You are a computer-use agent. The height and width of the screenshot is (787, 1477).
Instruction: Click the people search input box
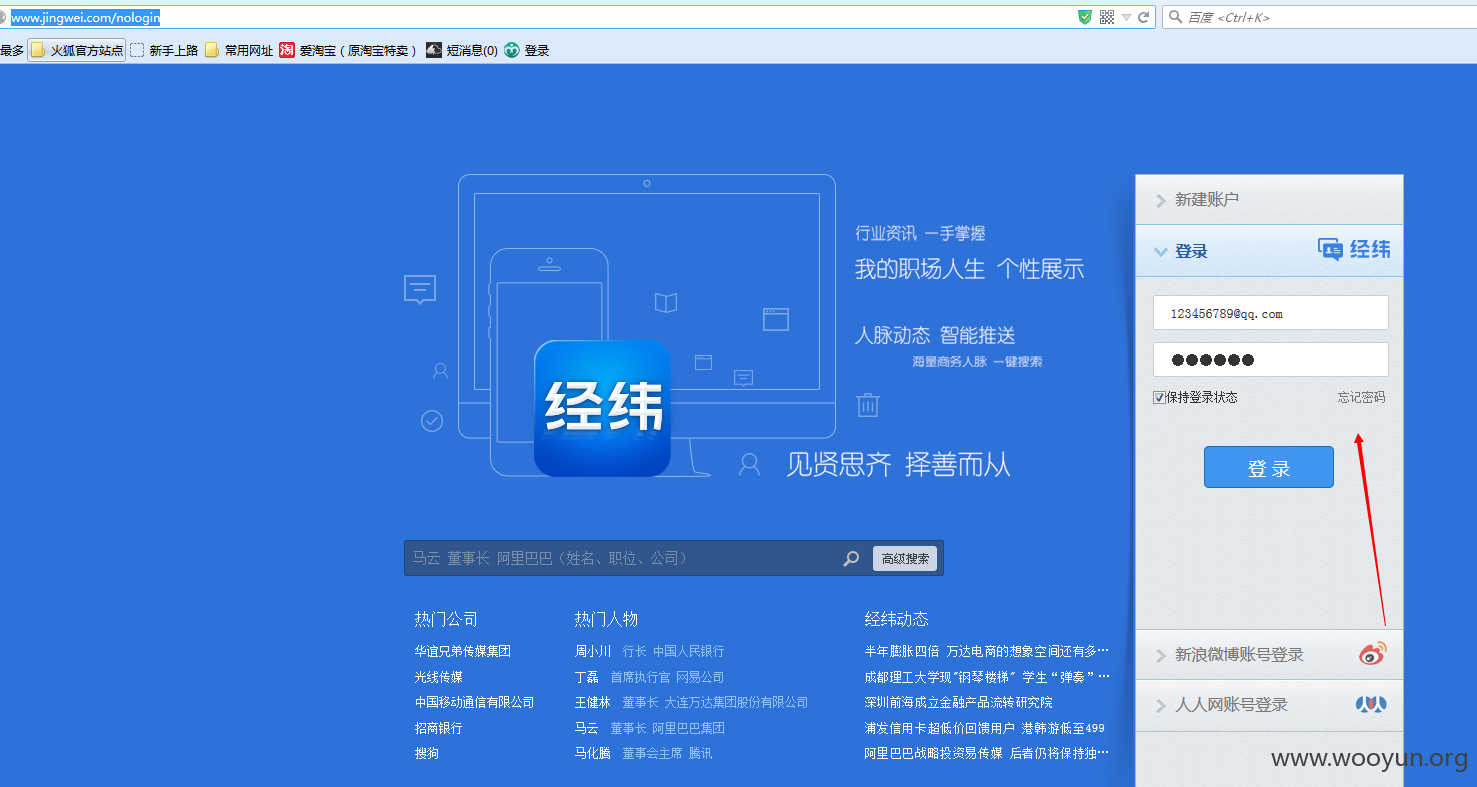point(623,558)
